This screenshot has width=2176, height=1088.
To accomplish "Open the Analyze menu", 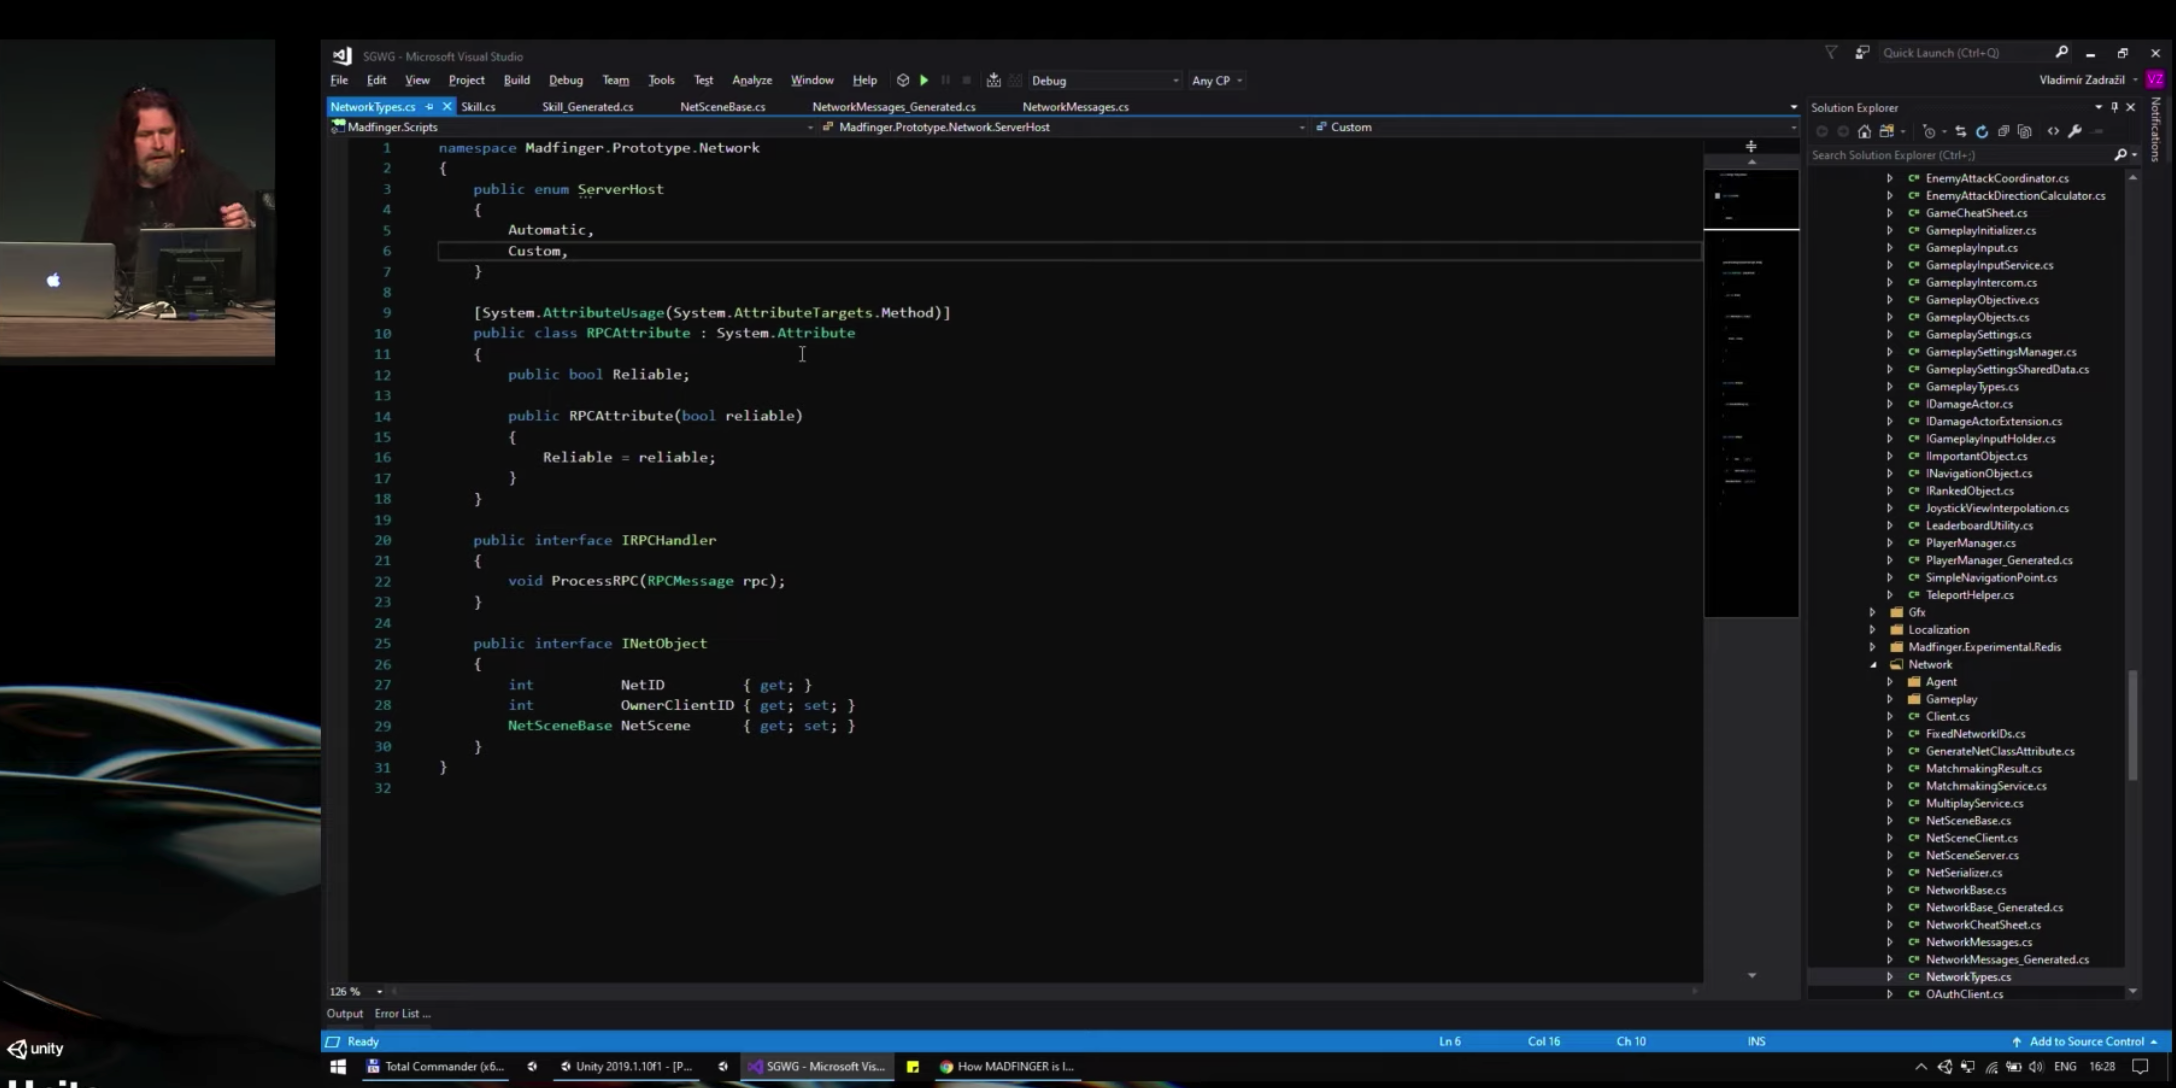I will tap(751, 80).
